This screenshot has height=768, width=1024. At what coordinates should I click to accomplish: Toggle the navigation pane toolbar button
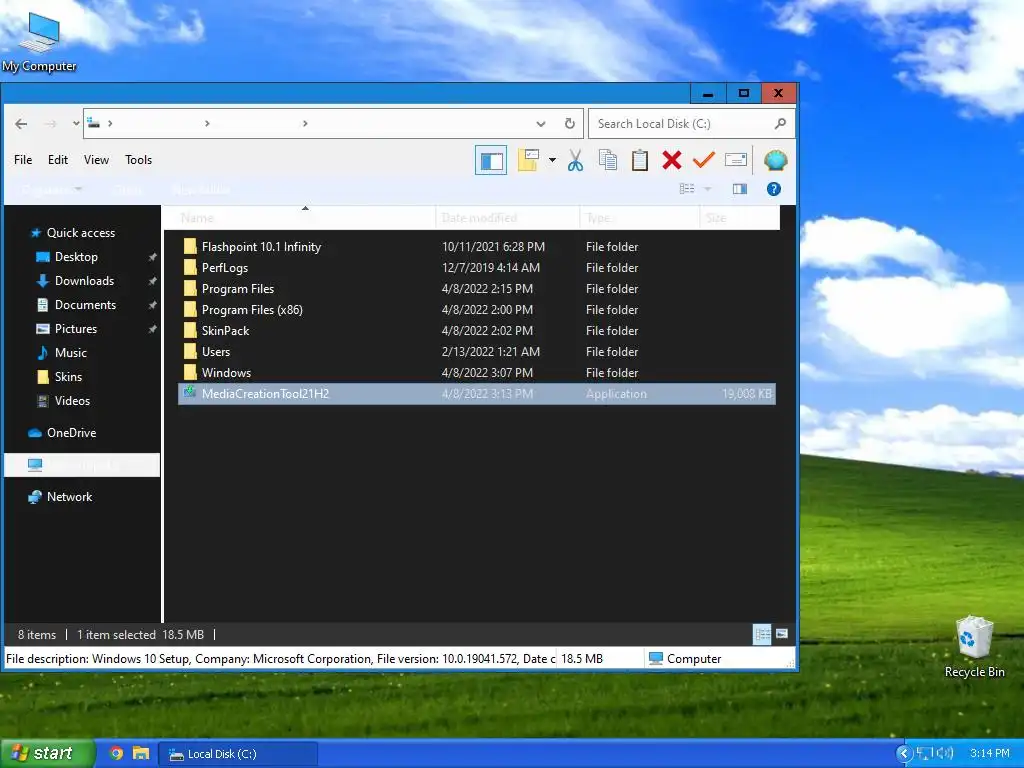(x=491, y=161)
